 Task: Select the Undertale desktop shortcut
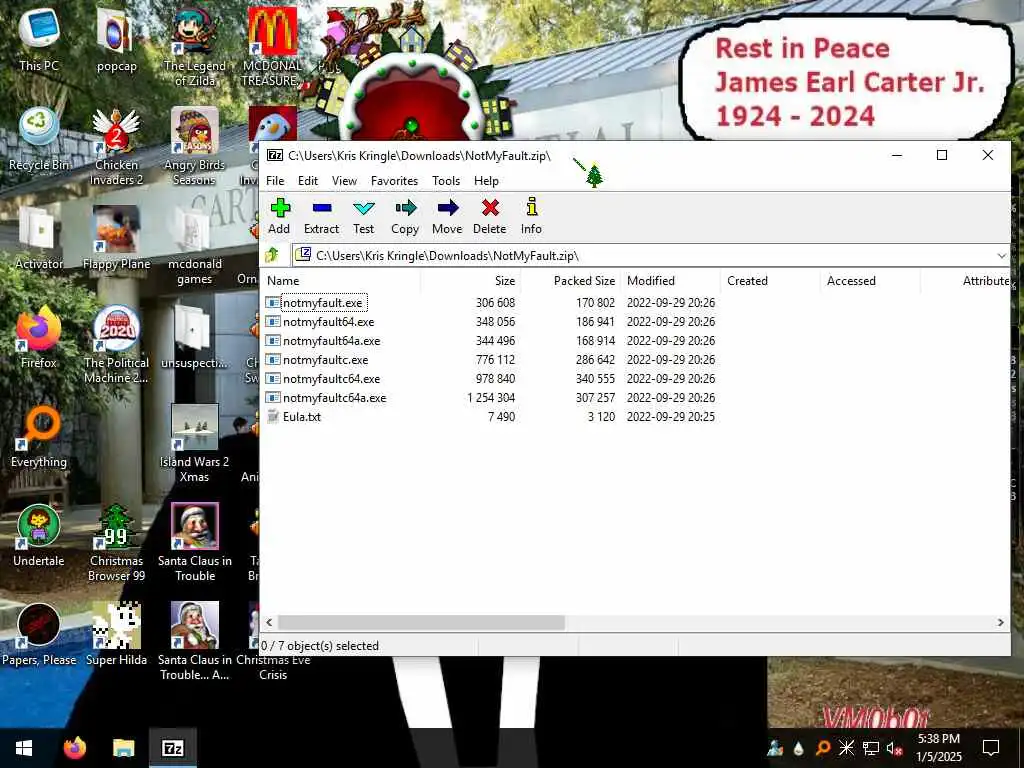(39, 536)
